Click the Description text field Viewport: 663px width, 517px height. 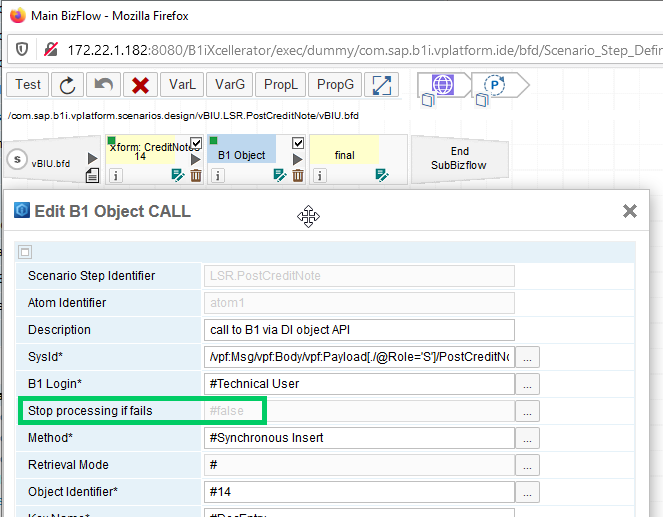coord(359,330)
